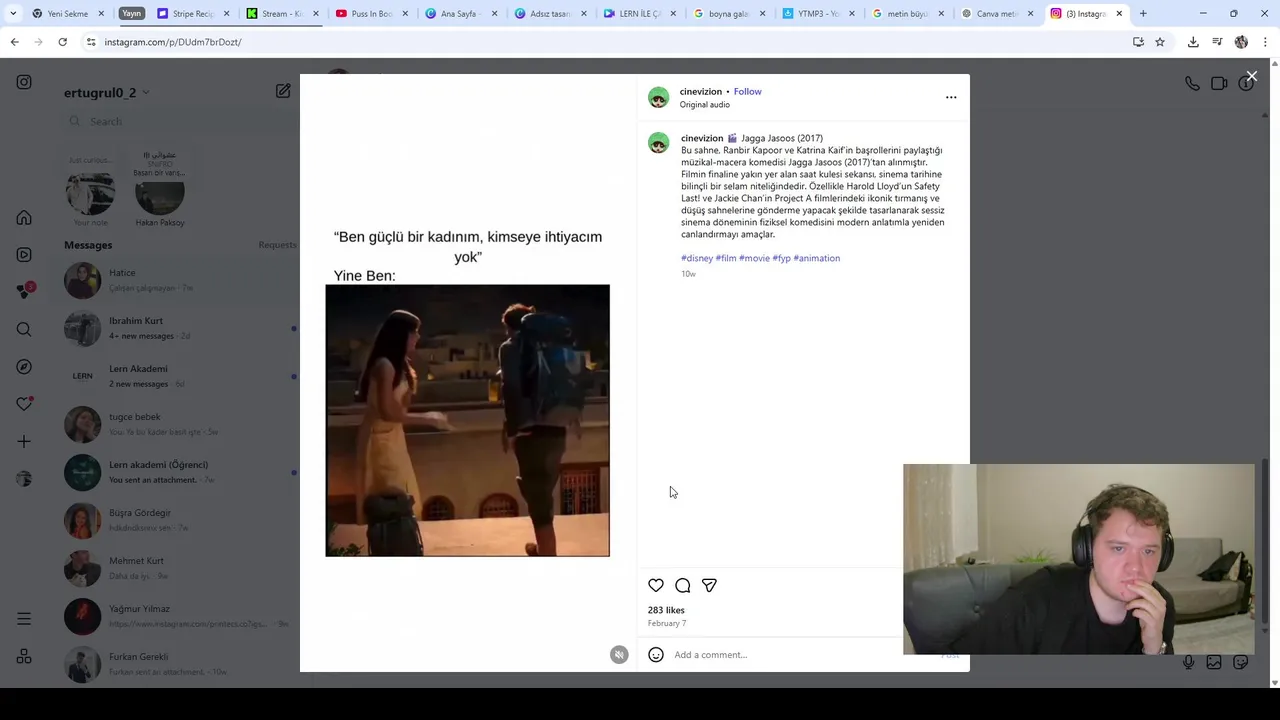The width and height of the screenshot is (1280, 720).
Task: Expand the ertugrul0_2 account switcher chevron
Action: click(x=146, y=93)
